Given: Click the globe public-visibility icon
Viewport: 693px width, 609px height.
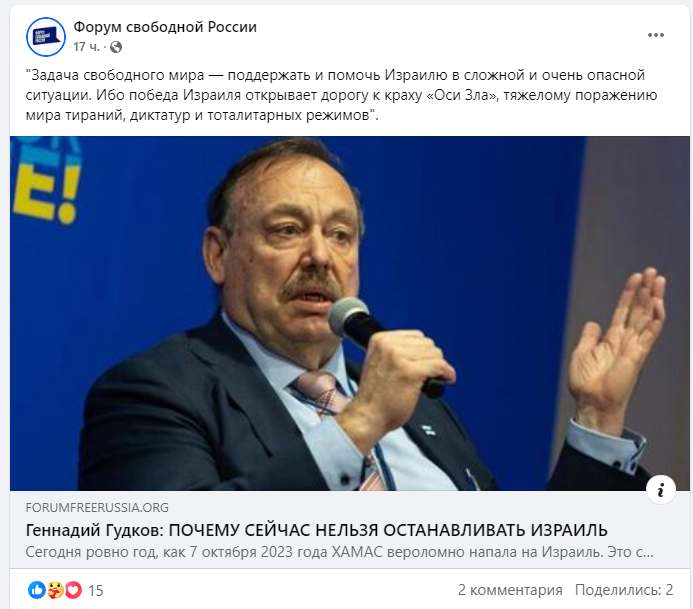Looking at the screenshot, I should (116, 47).
